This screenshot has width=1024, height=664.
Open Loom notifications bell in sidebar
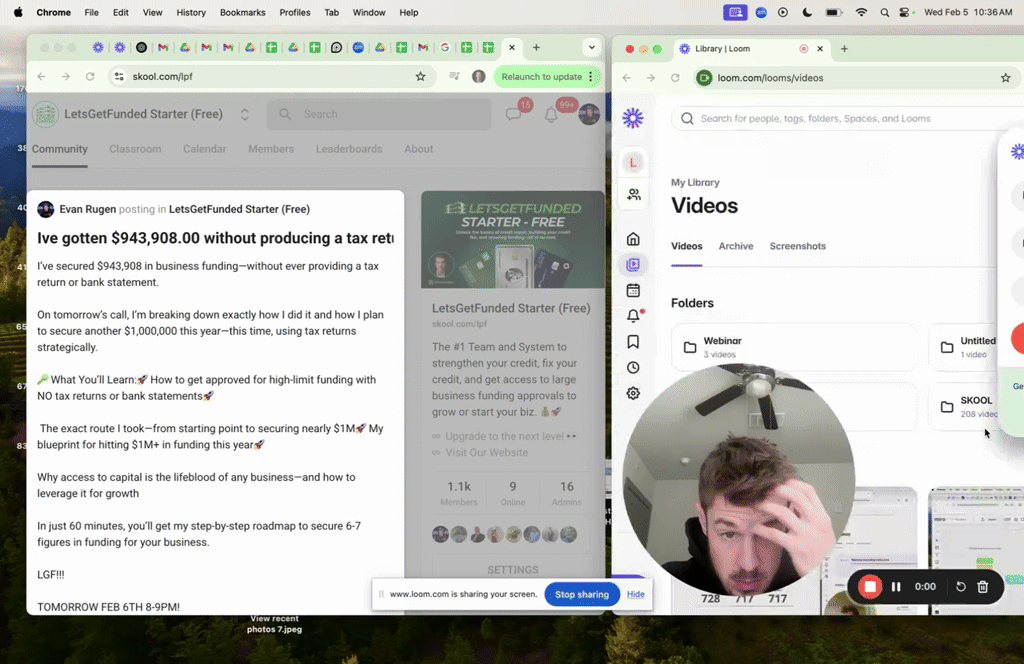pos(633,316)
